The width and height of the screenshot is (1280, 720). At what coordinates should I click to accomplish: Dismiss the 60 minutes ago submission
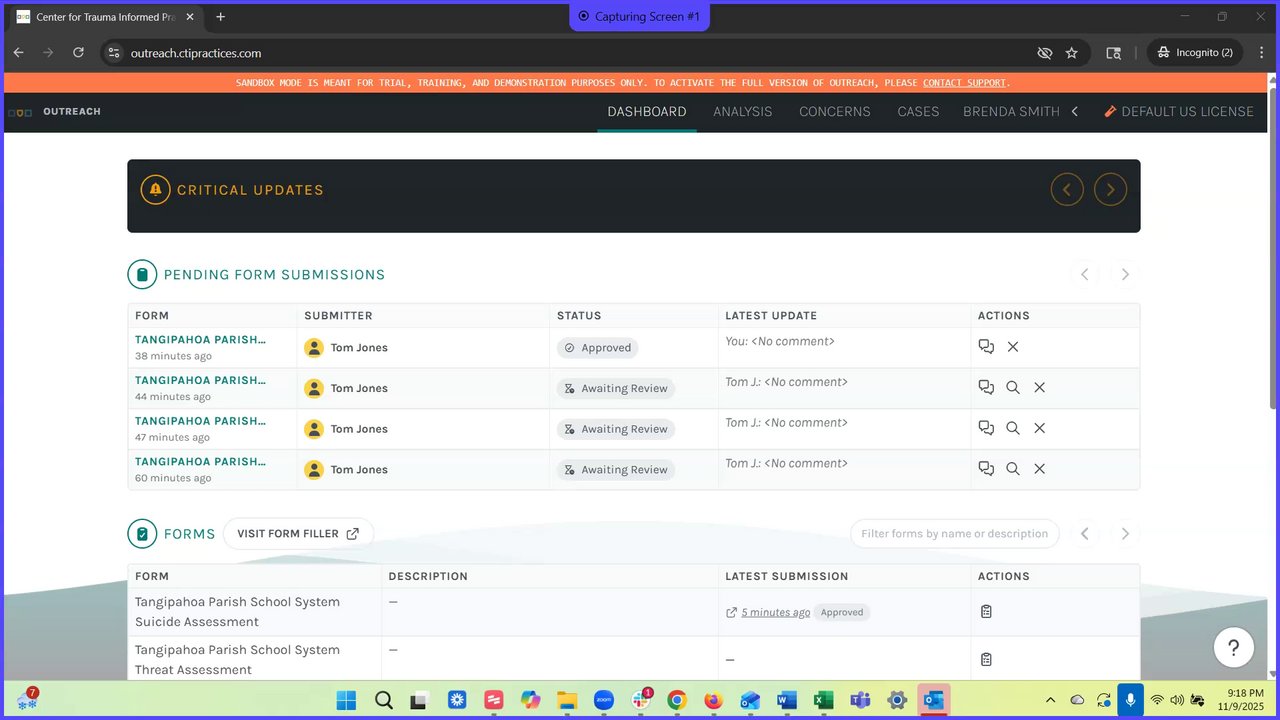[1040, 469]
